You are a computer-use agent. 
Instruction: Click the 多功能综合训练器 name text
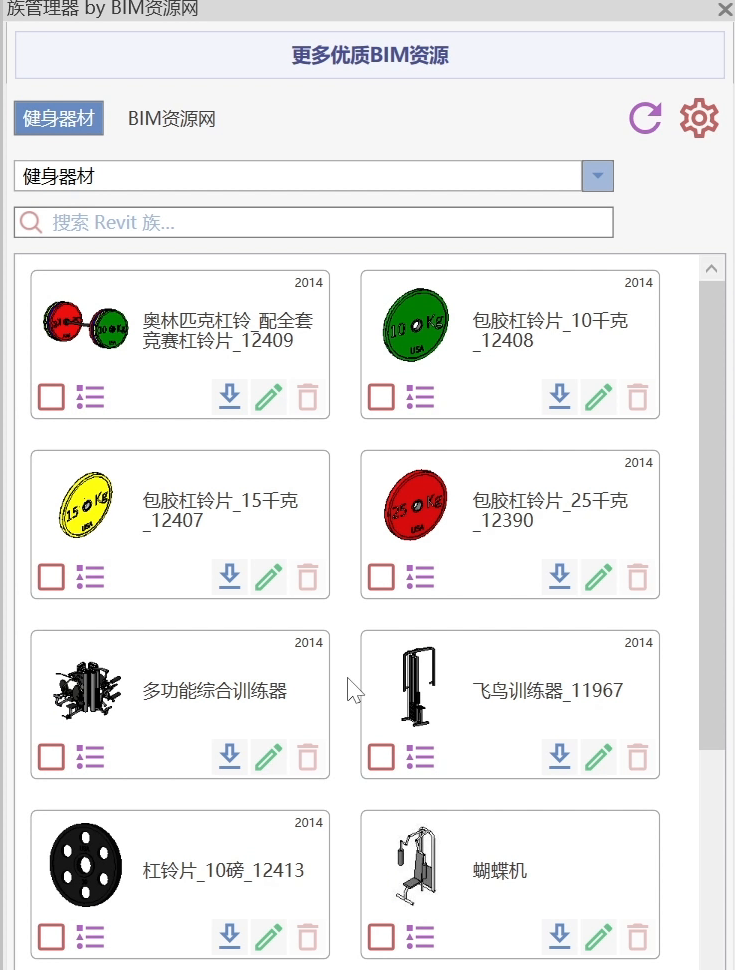coord(215,690)
